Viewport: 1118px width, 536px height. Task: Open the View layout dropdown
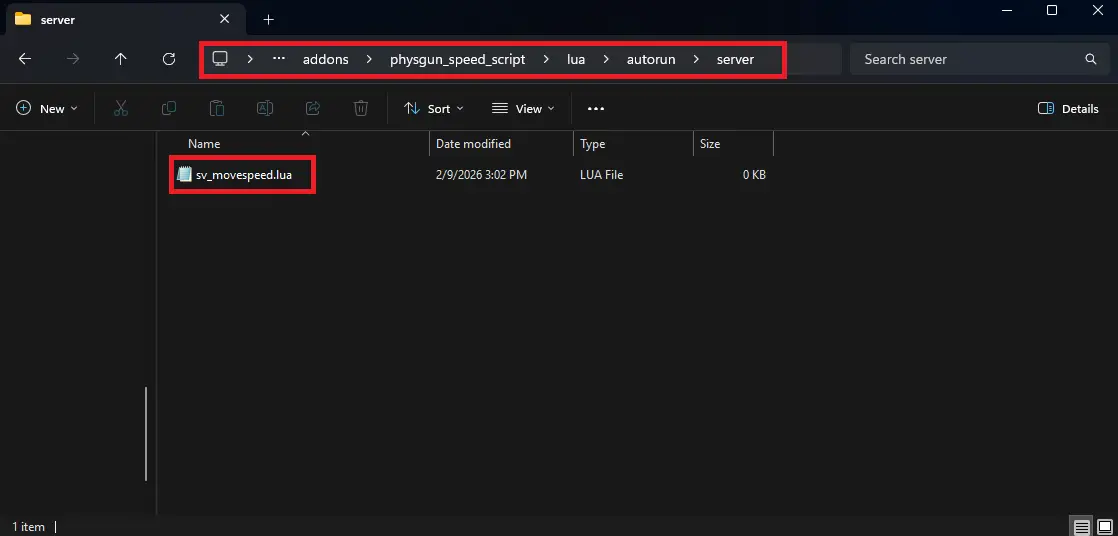(x=523, y=108)
